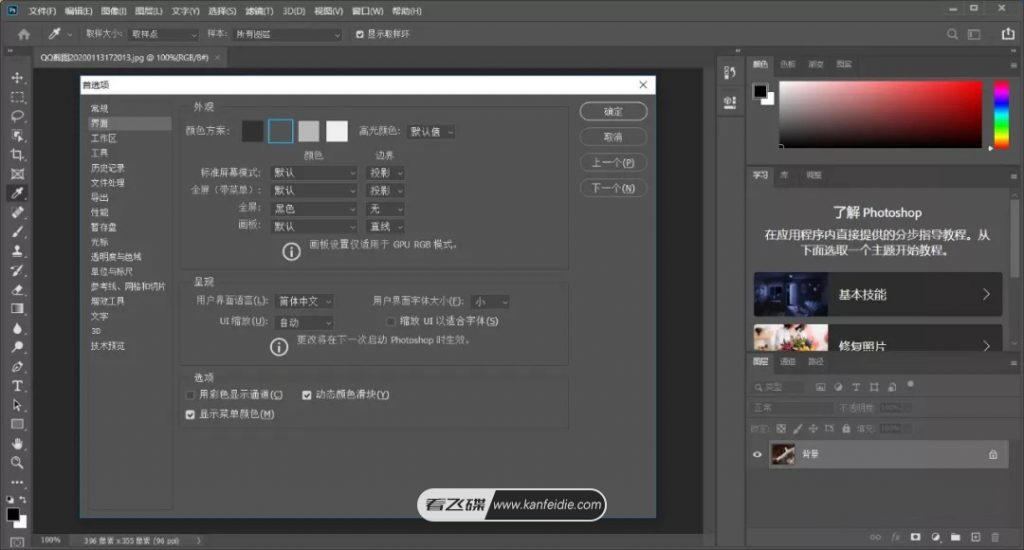Screen dimensions: 1024x550
Task: Open 修复照片 tutorial card
Action: pyautogui.click(x=878, y=338)
